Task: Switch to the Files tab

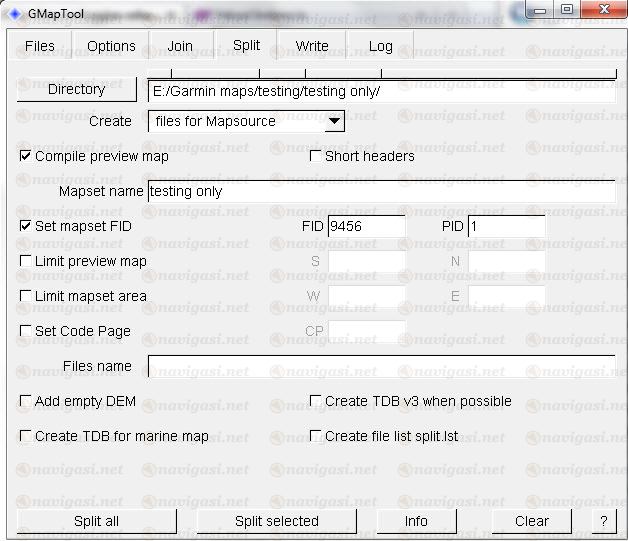Action: [40, 46]
